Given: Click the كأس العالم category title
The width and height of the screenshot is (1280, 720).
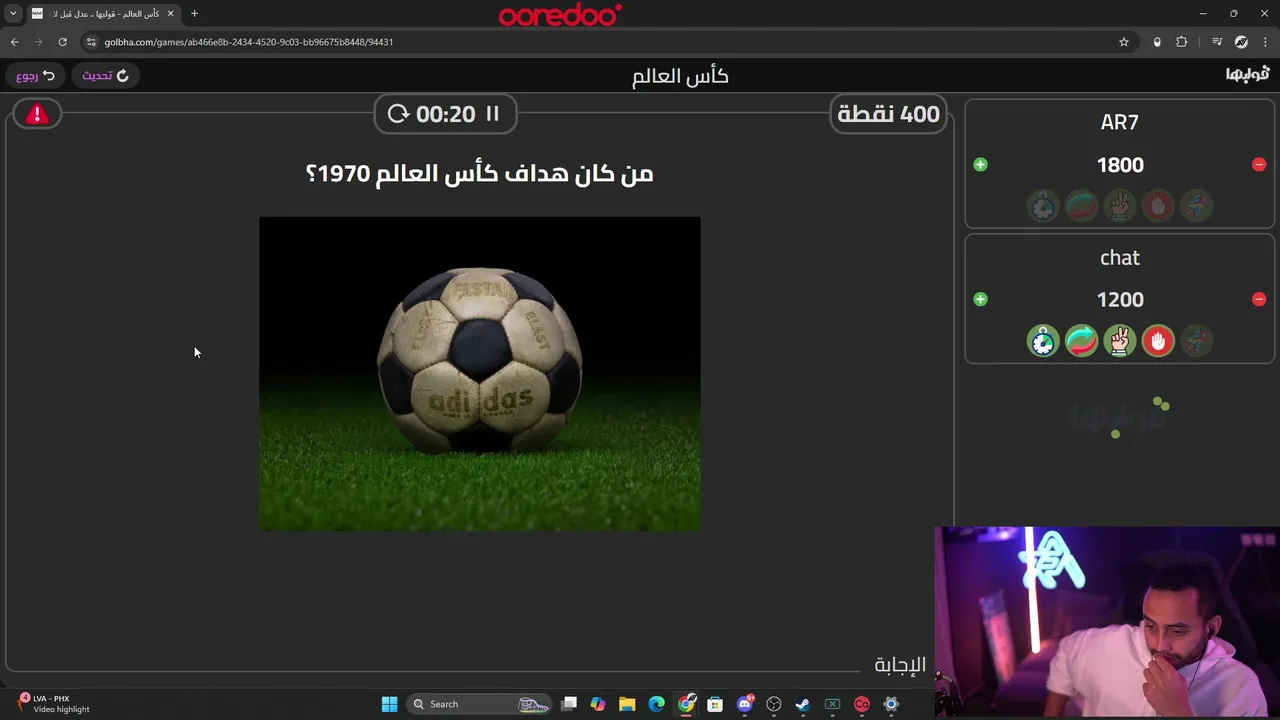Looking at the screenshot, I should (x=680, y=76).
